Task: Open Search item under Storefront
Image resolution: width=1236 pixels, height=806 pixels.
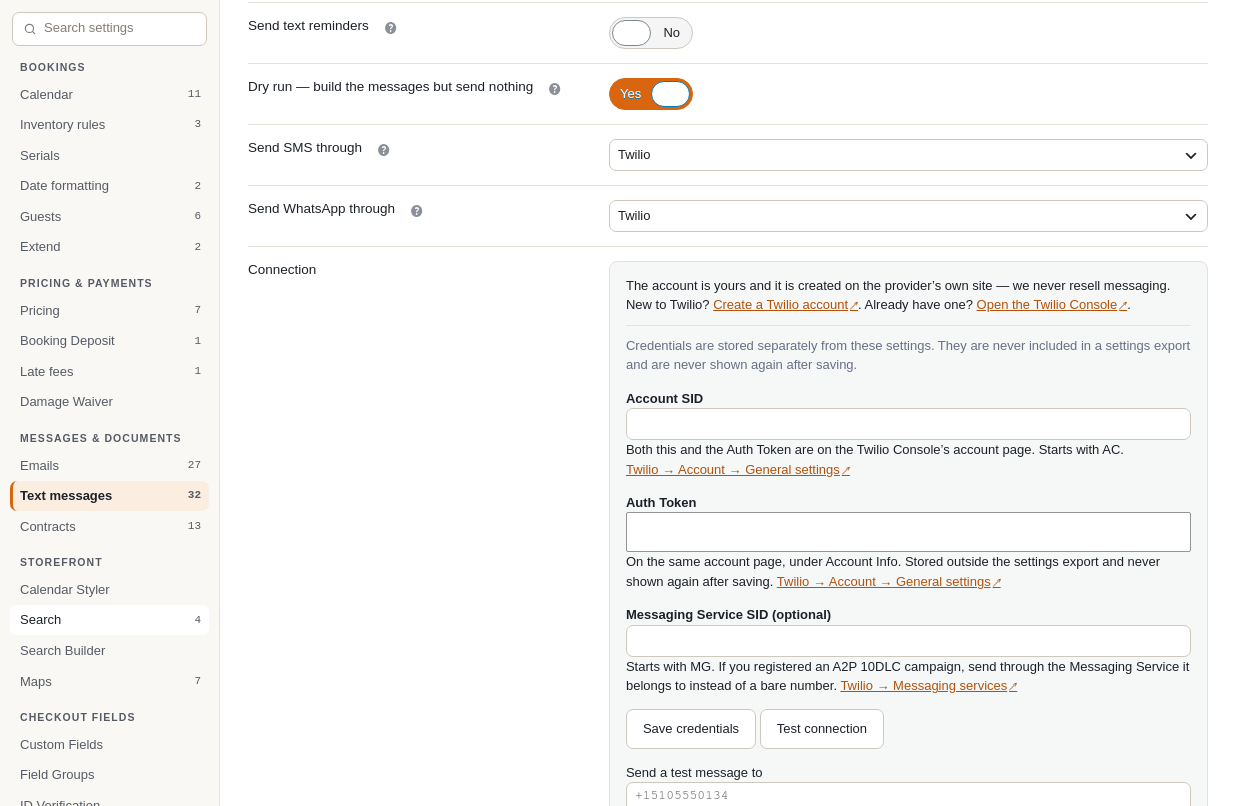Action: (110, 620)
